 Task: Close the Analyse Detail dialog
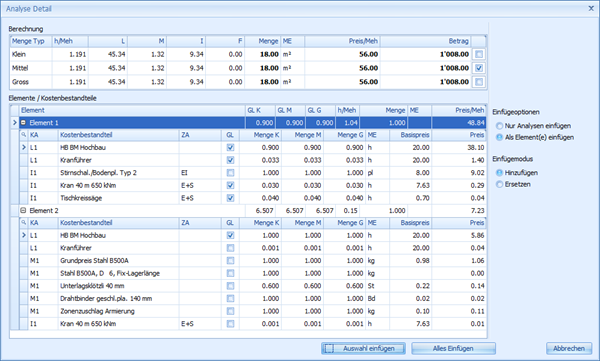(x=591, y=8)
